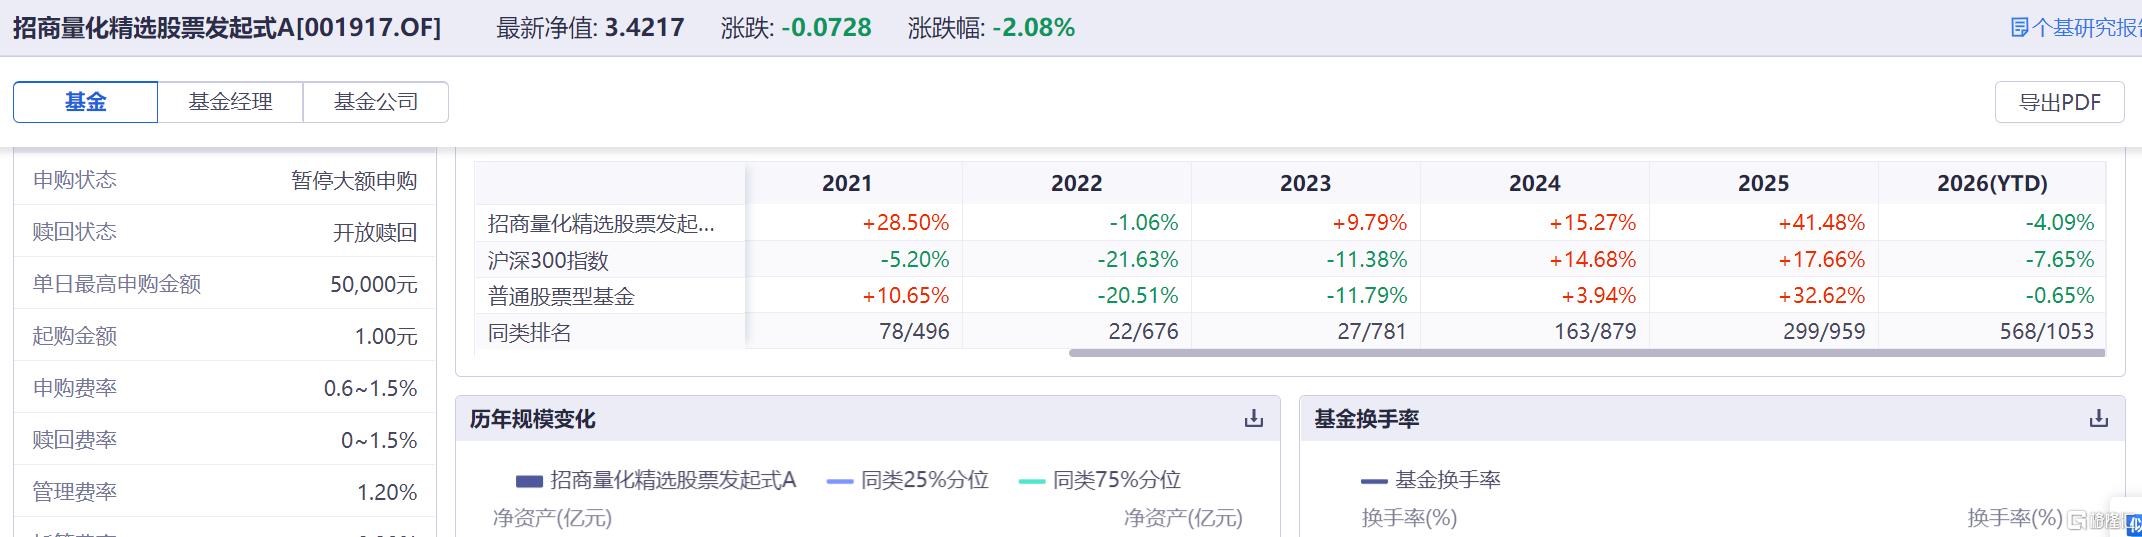
Task: Click the 27/781 ranking cell
Action: pyautogui.click(x=1372, y=332)
